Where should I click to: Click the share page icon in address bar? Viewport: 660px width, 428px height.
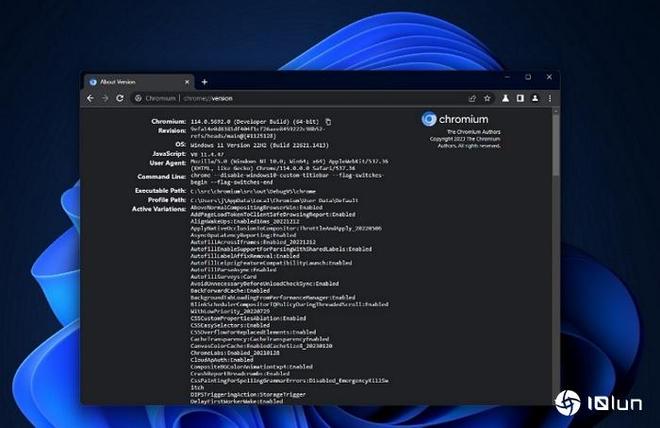tap(472, 98)
